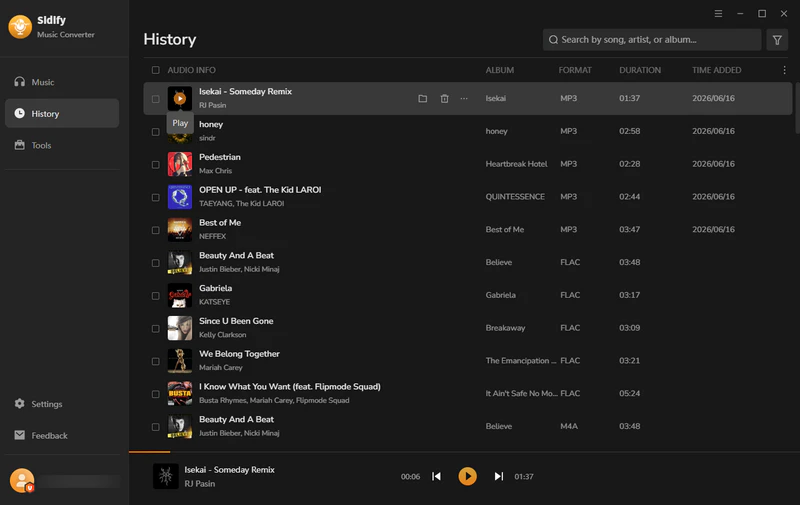This screenshot has width=800, height=505.
Task: Open output folder for Isekai - Someday Remix
Action: point(422,98)
